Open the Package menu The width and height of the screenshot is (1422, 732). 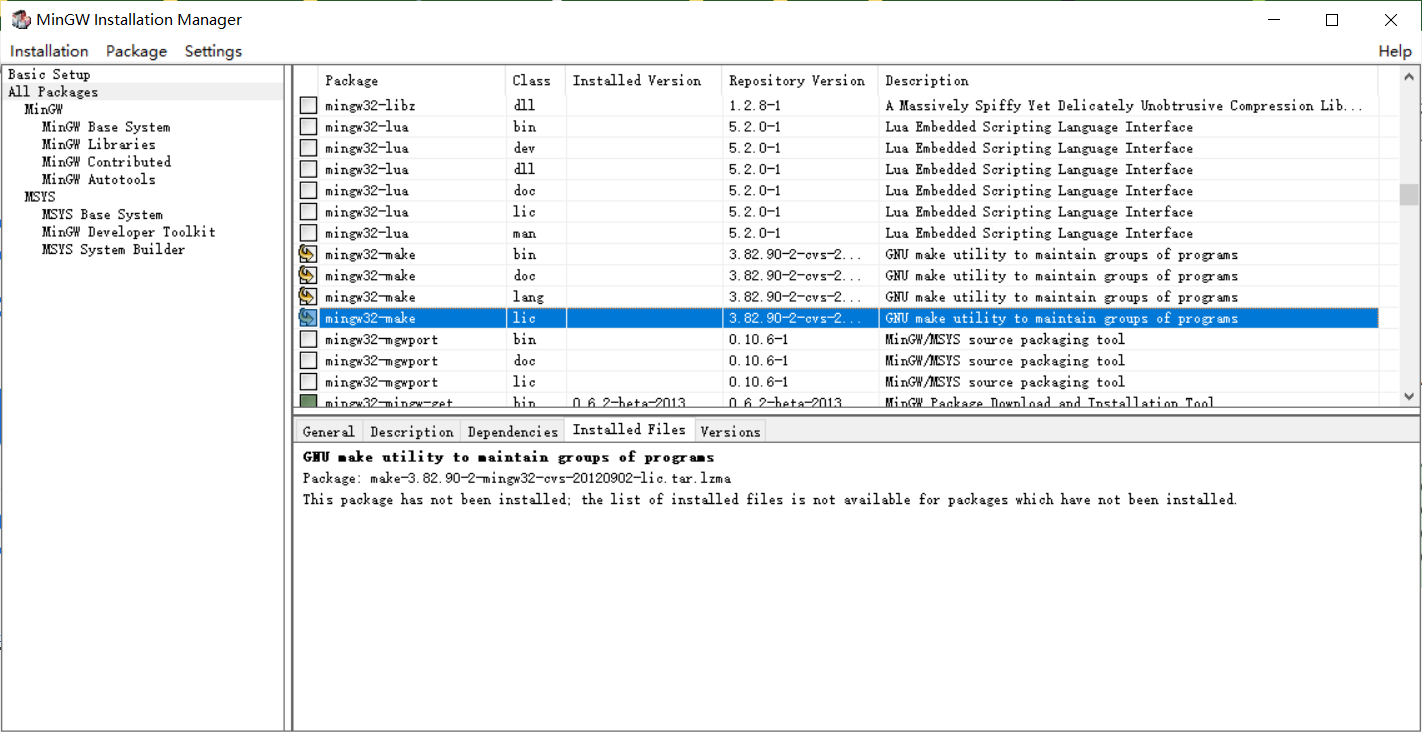pyautogui.click(x=136, y=51)
